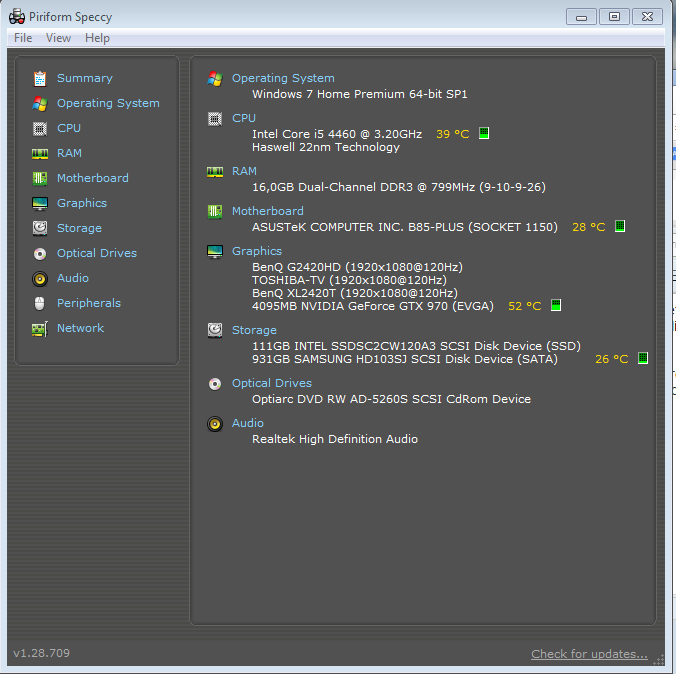Click the Audio speaker icon in sidebar
This screenshot has height=674, width=676.
tap(40, 279)
